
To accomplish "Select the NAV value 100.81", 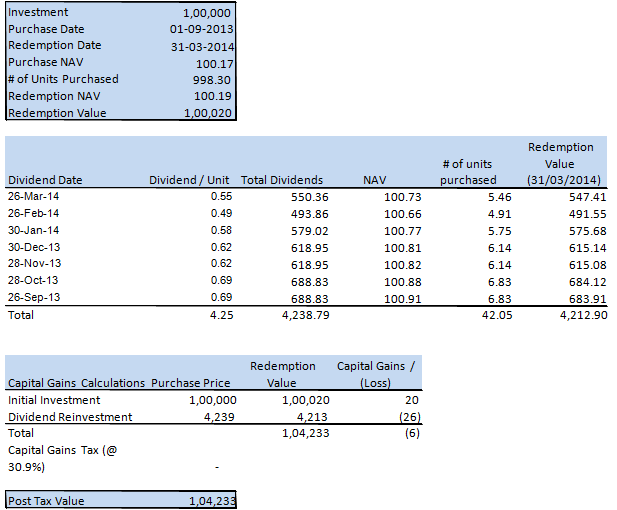I will 403,248.
